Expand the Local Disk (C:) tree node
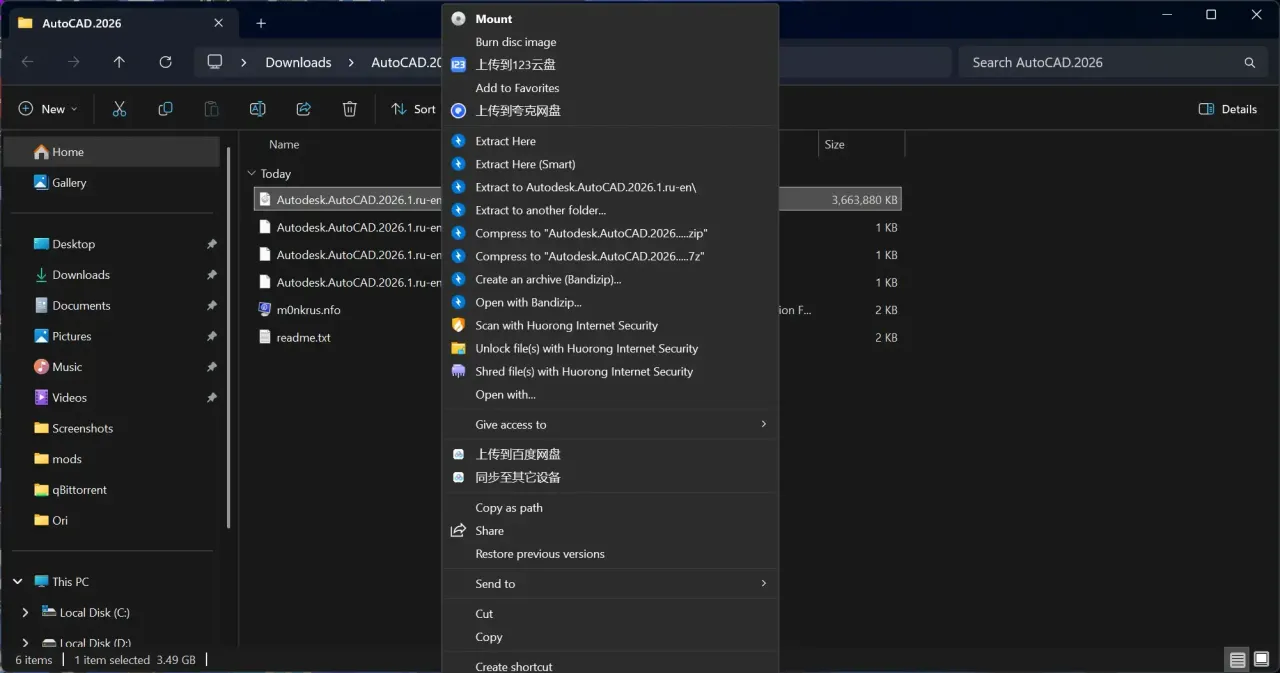The height and width of the screenshot is (673, 1280). tap(25, 613)
